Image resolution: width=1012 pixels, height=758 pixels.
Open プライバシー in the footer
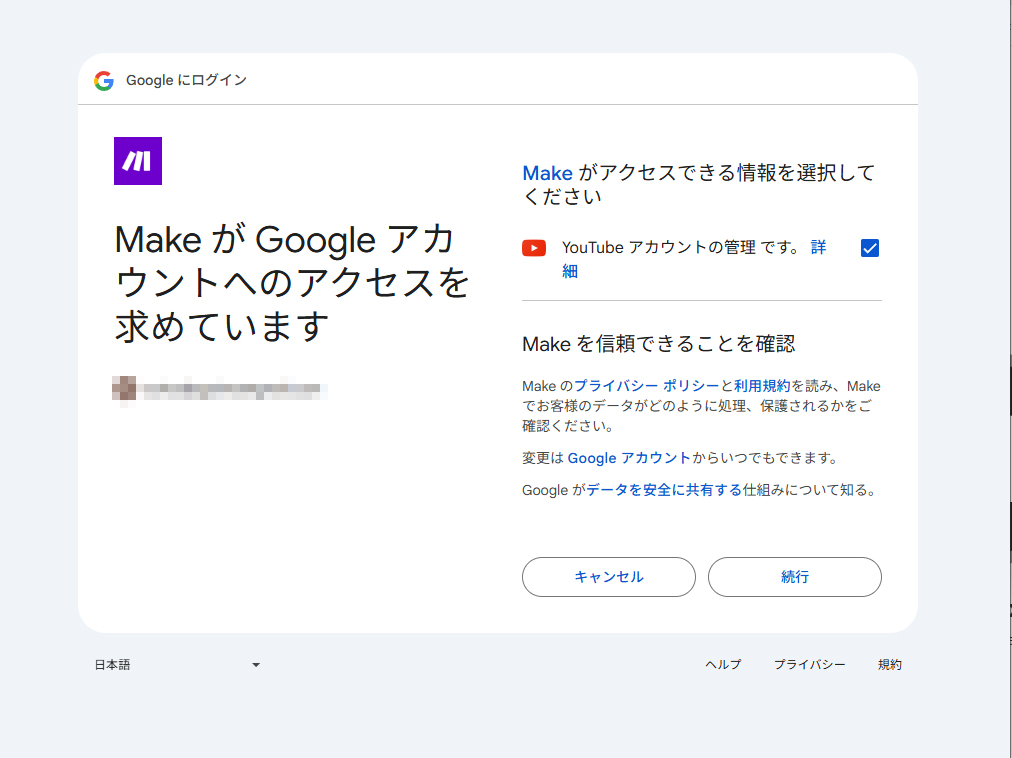click(x=809, y=665)
